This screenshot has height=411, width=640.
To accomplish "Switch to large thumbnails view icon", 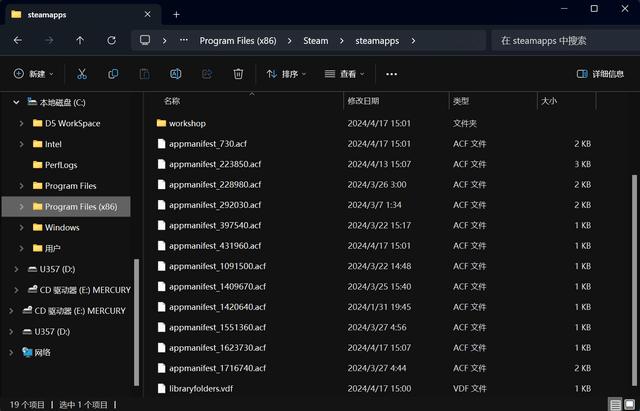I will pyautogui.click(x=630, y=404).
